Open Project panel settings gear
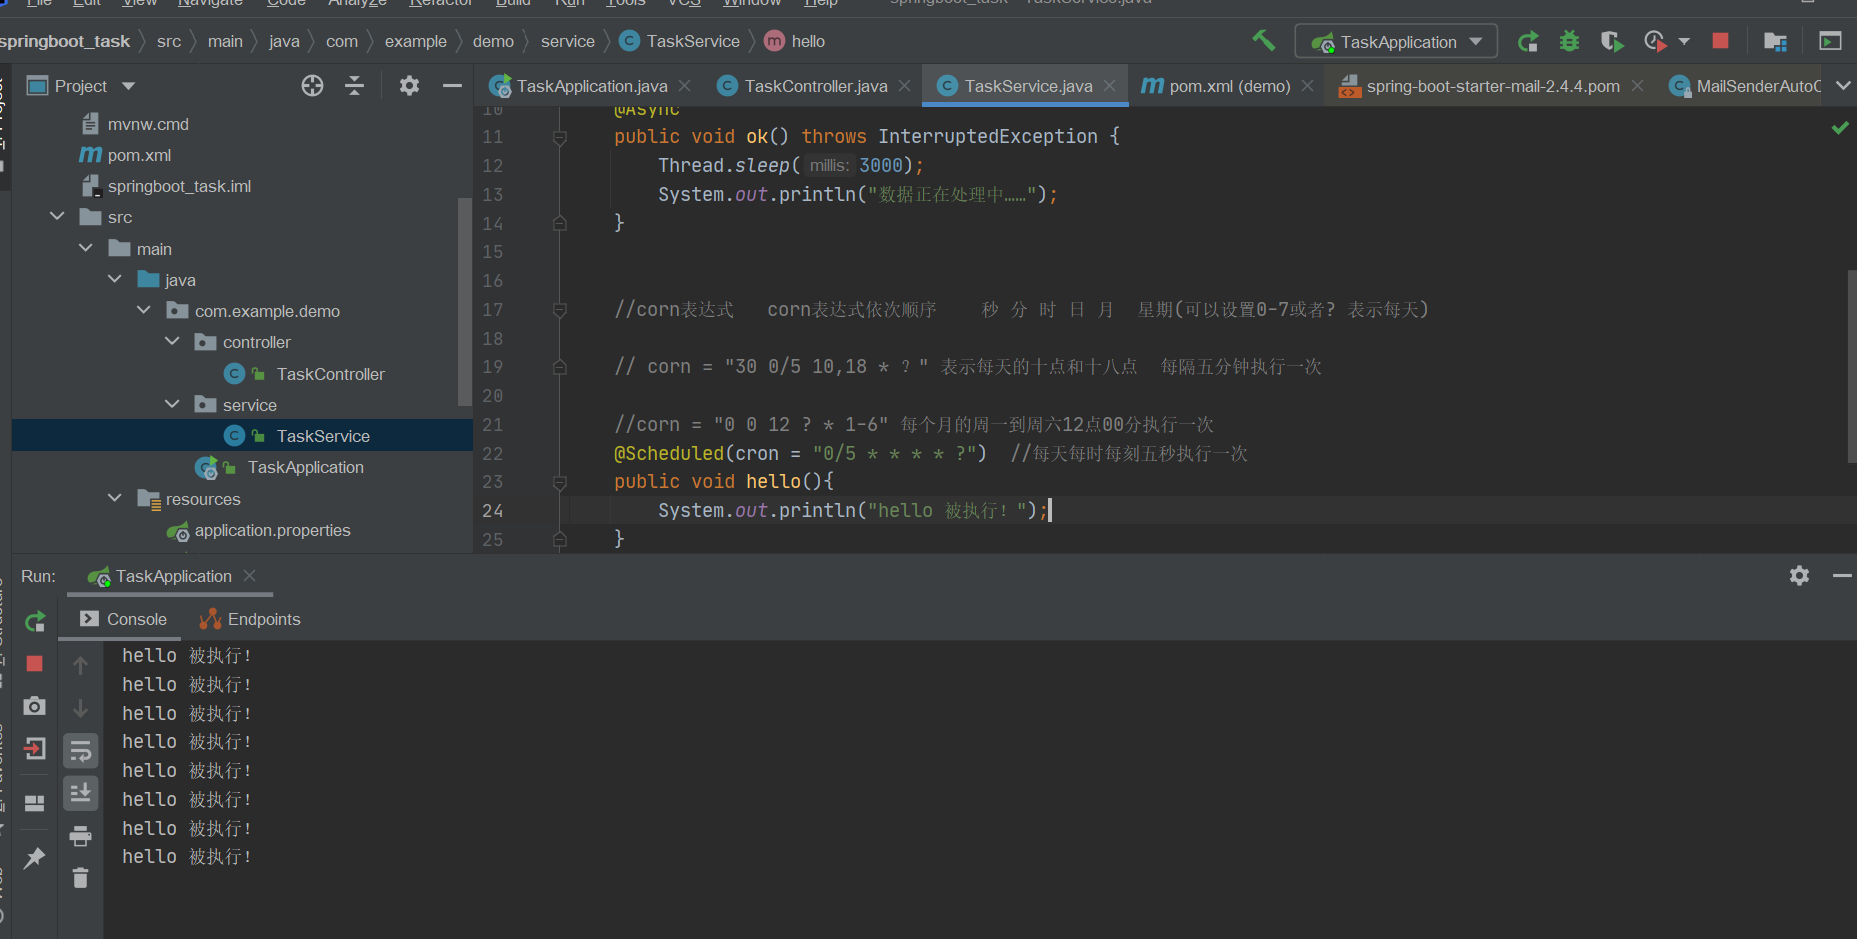Viewport: 1857px width, 939px height. [409, 86]
